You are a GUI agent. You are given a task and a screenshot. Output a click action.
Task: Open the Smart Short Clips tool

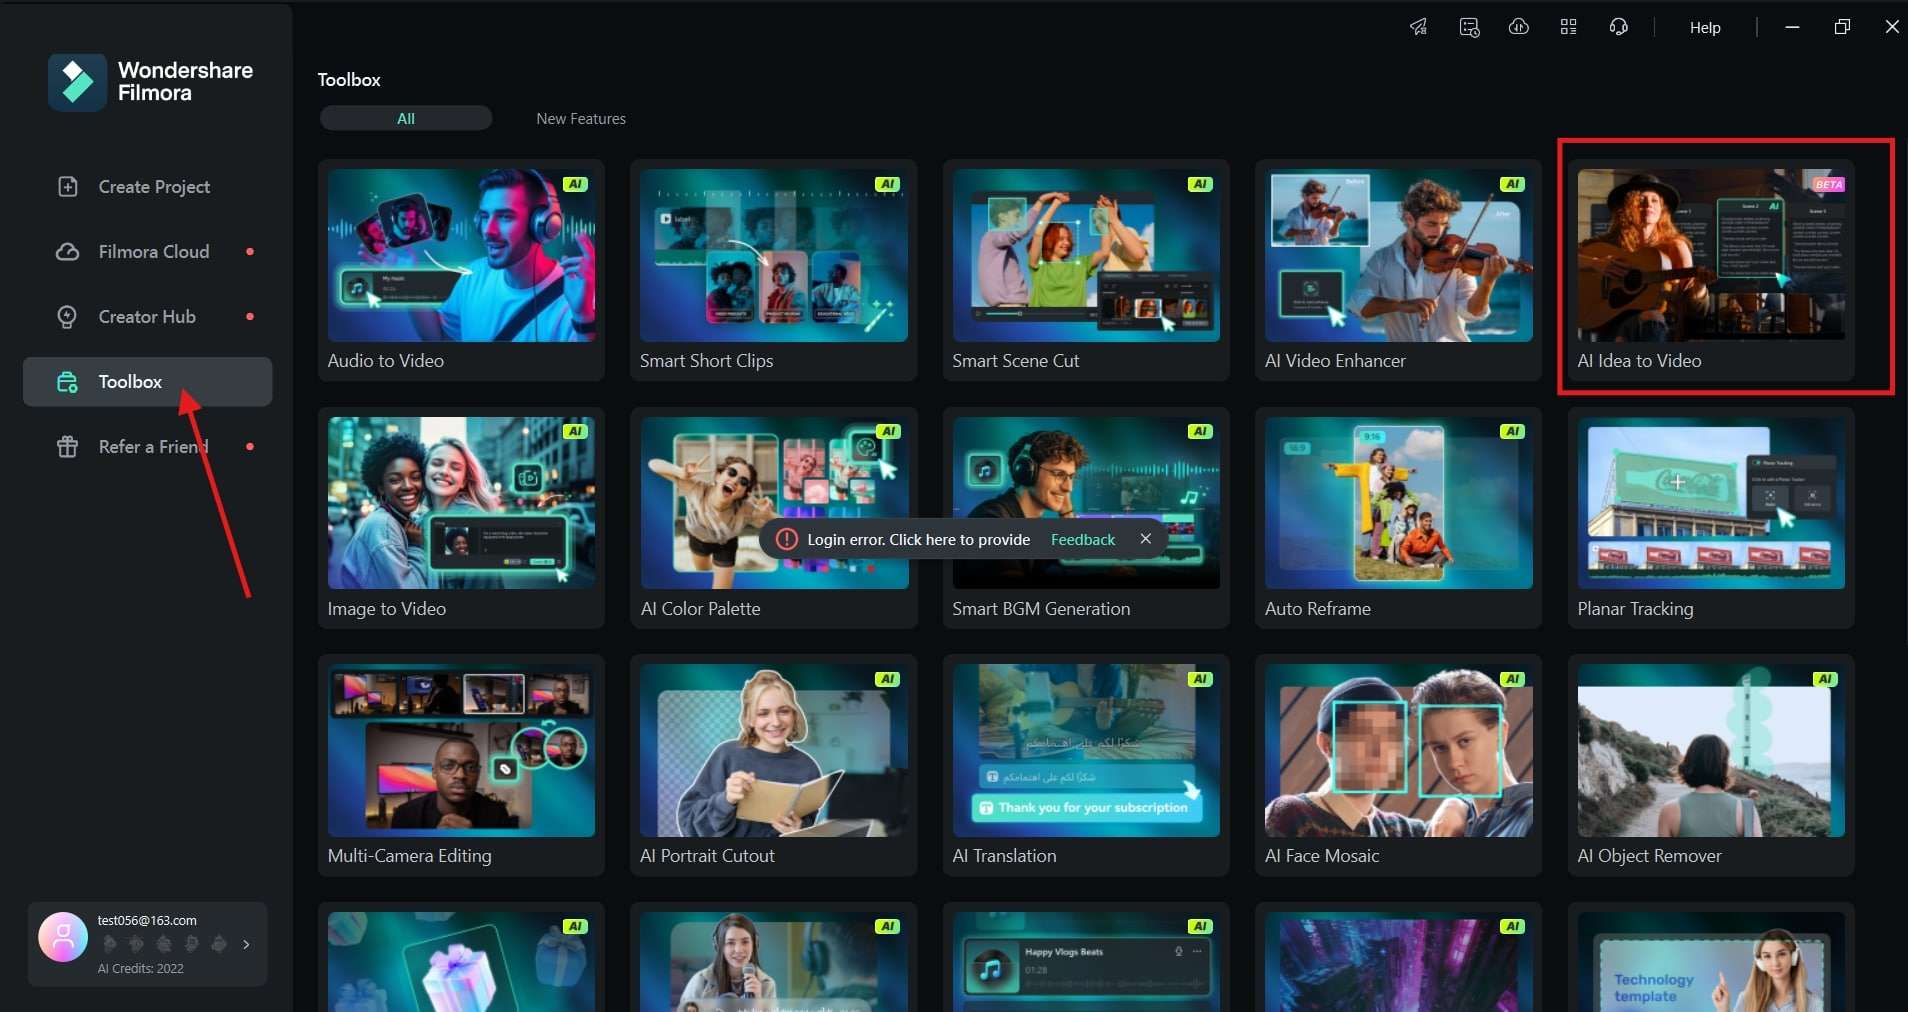pyautogui.click(x=774, y=270)
